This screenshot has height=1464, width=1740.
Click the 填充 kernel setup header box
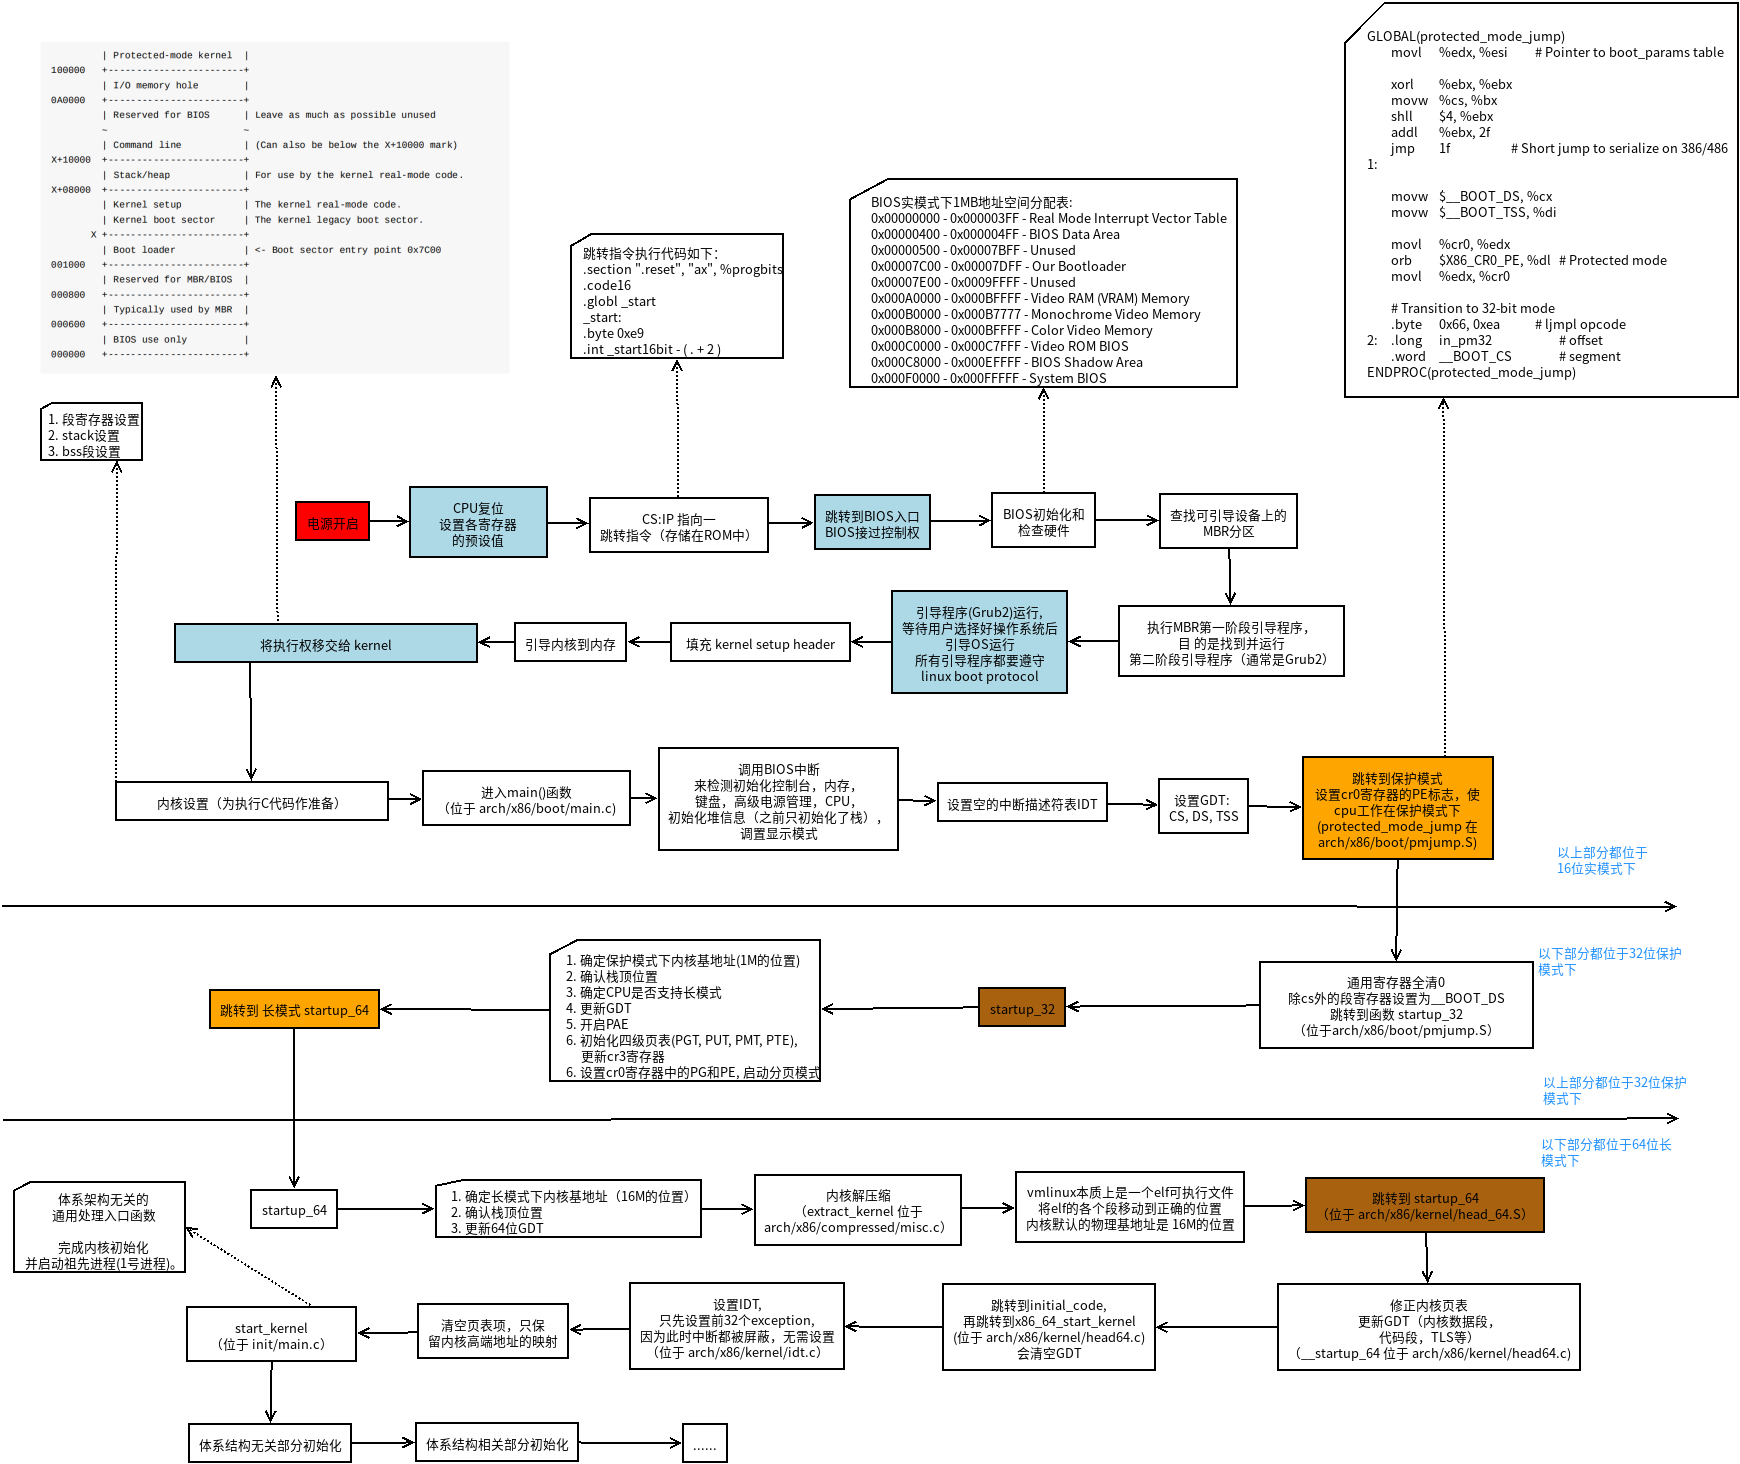pyautogui.click(x=760, y=642)
